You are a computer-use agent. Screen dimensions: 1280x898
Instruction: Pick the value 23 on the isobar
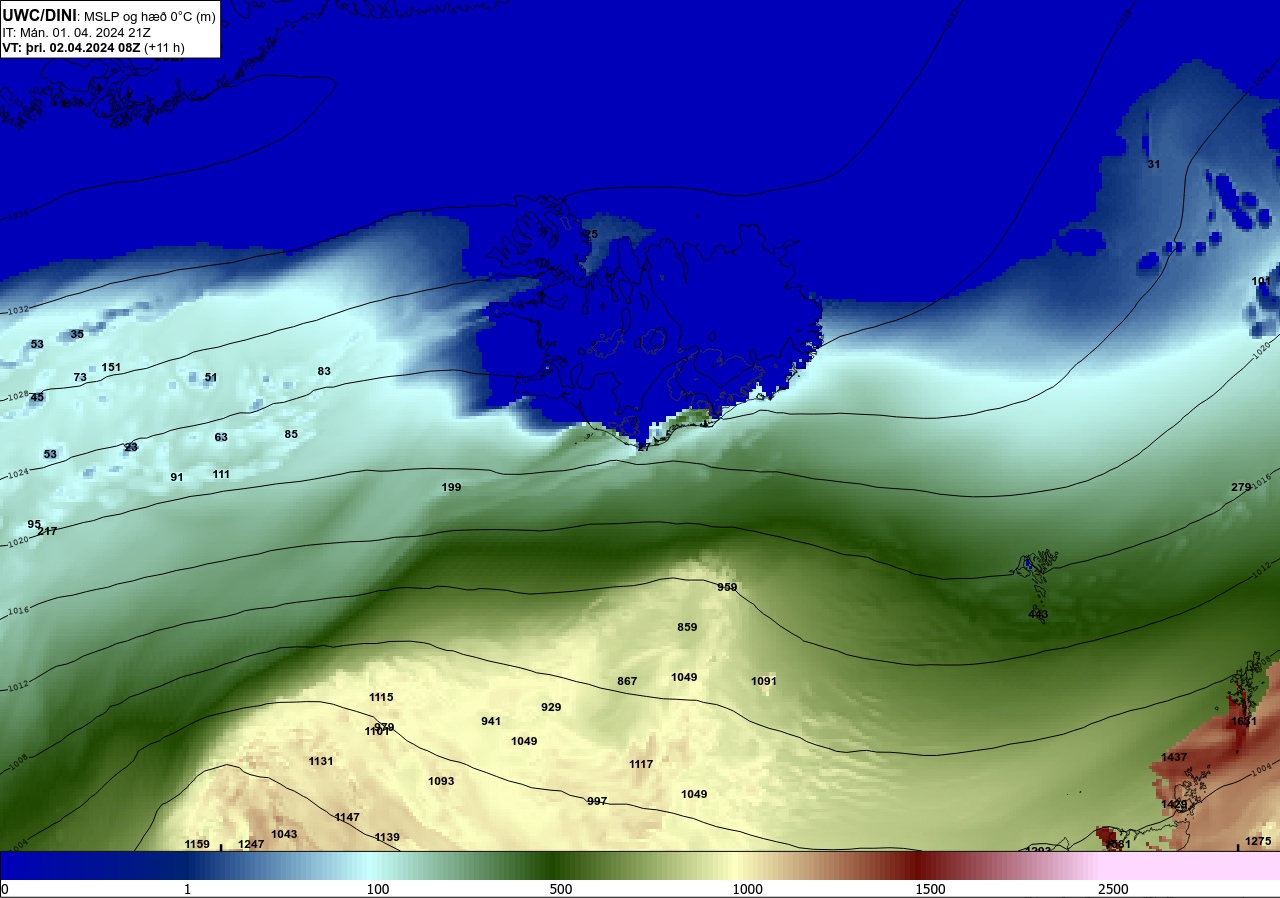[x=131, y=447]
